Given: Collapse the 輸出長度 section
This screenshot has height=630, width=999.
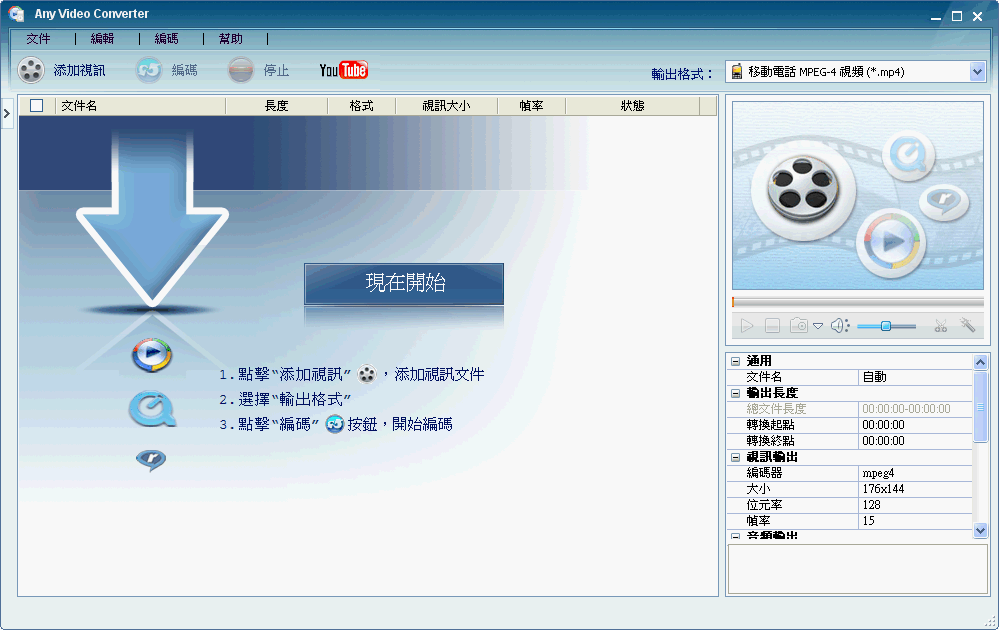Looking at the screenshot, I should tap(735, 393).
